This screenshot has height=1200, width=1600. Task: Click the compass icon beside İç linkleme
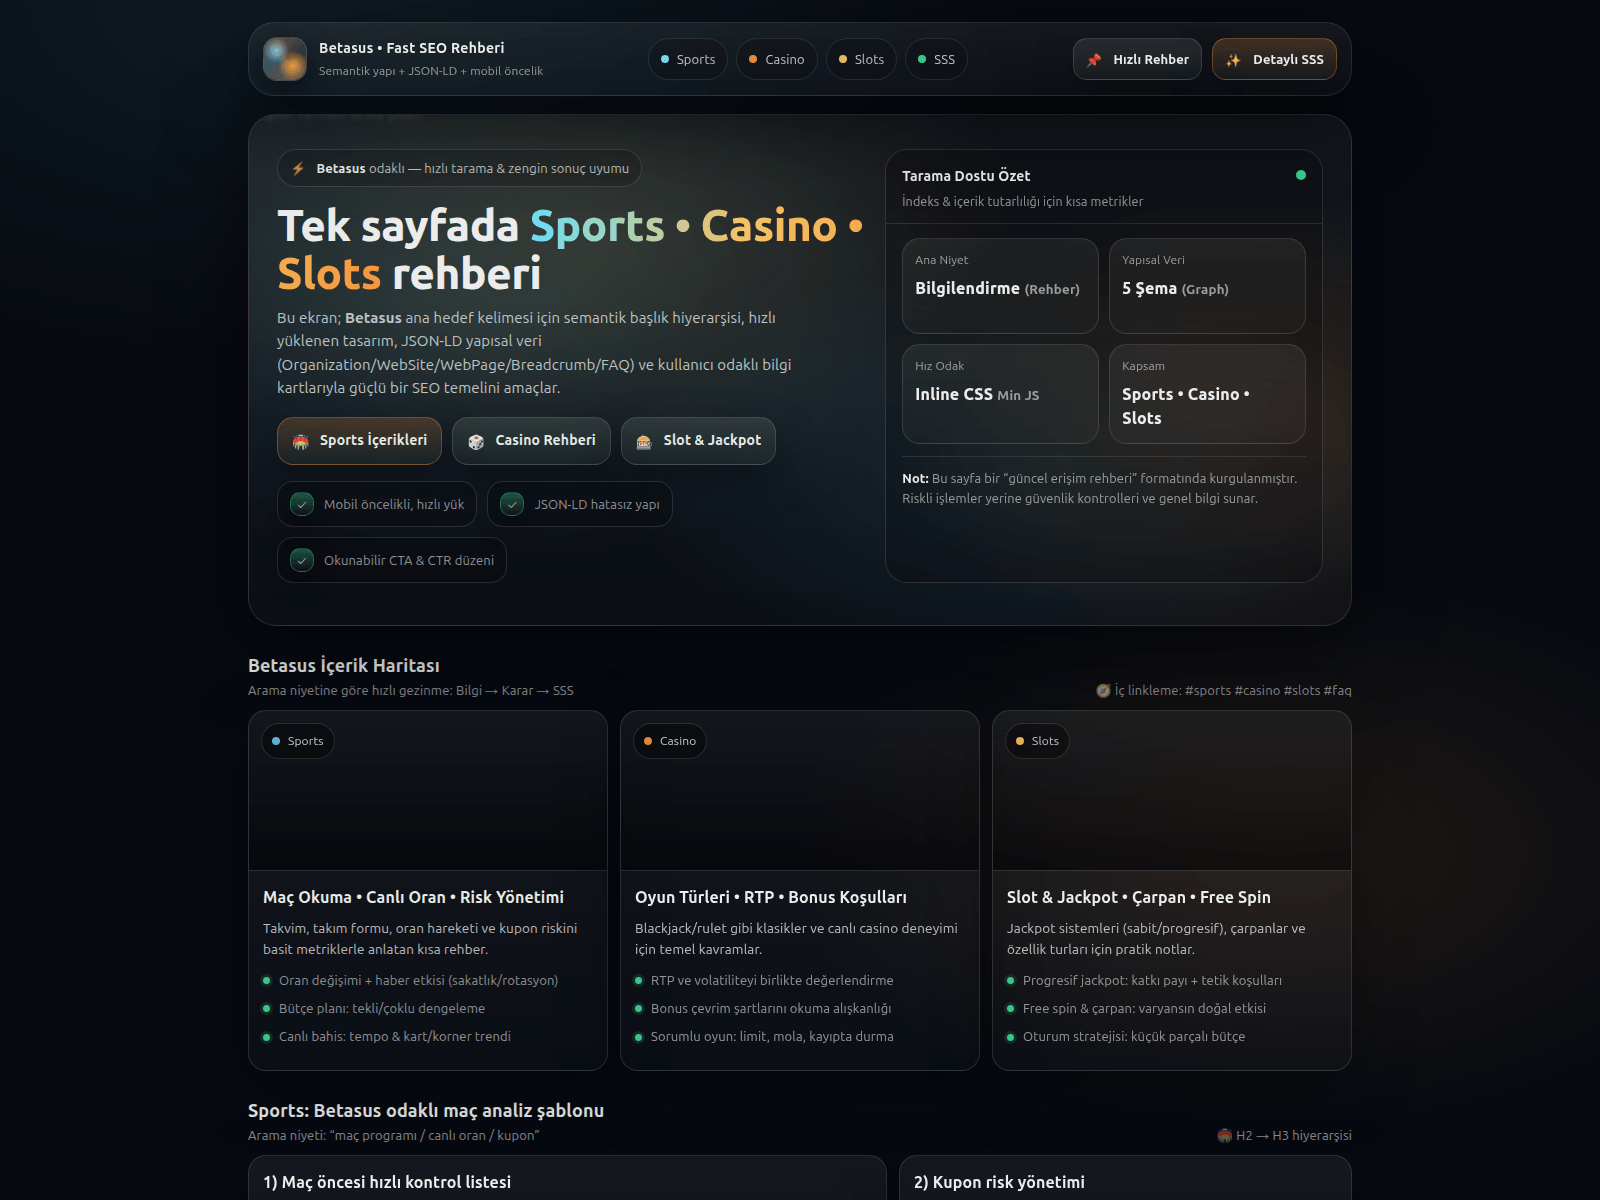pyautogui.click(x=1103, y=691)
